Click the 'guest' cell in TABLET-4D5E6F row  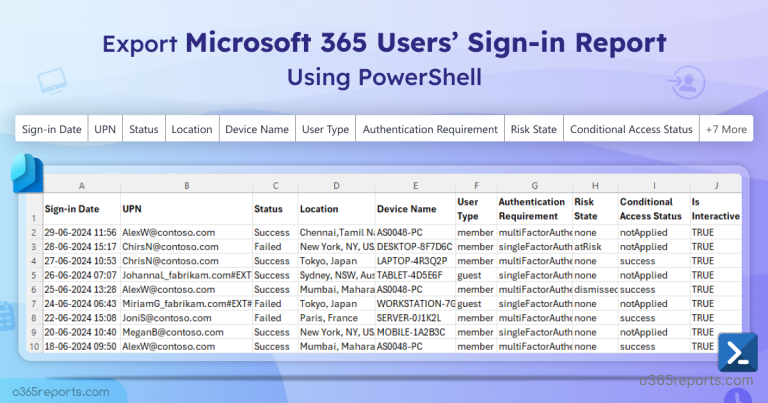pyautogui.click(x=476, y=275)
